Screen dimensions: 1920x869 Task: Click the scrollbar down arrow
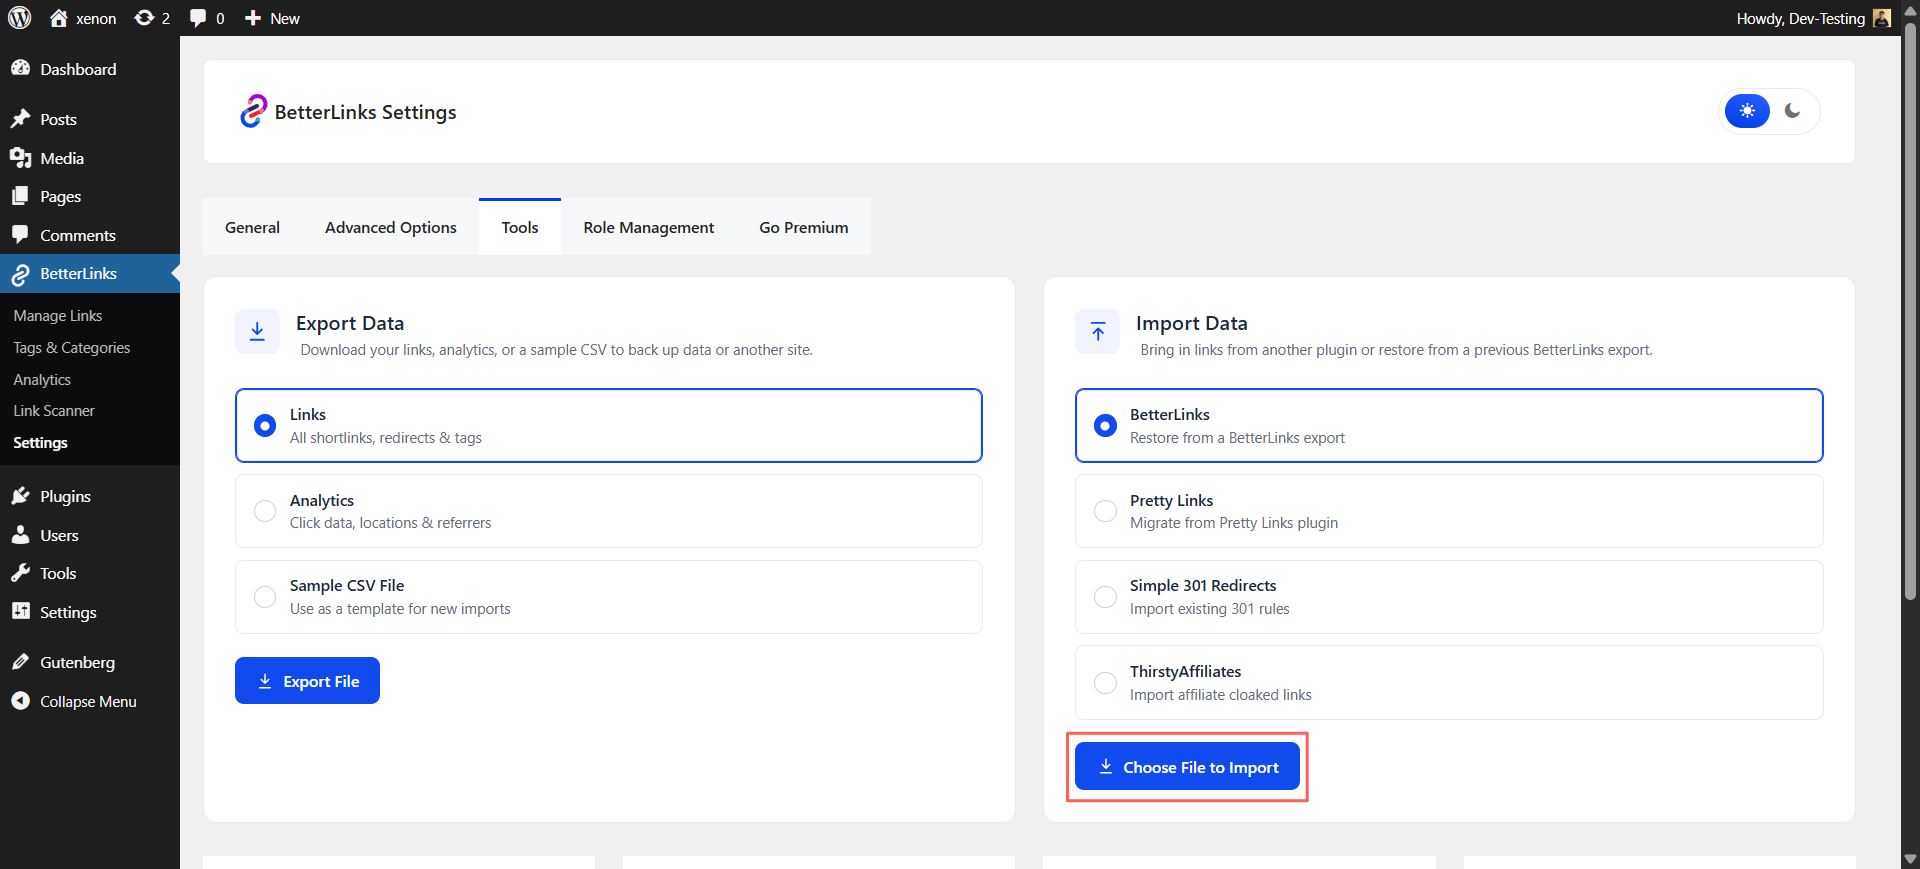[x=1910, y=859]
